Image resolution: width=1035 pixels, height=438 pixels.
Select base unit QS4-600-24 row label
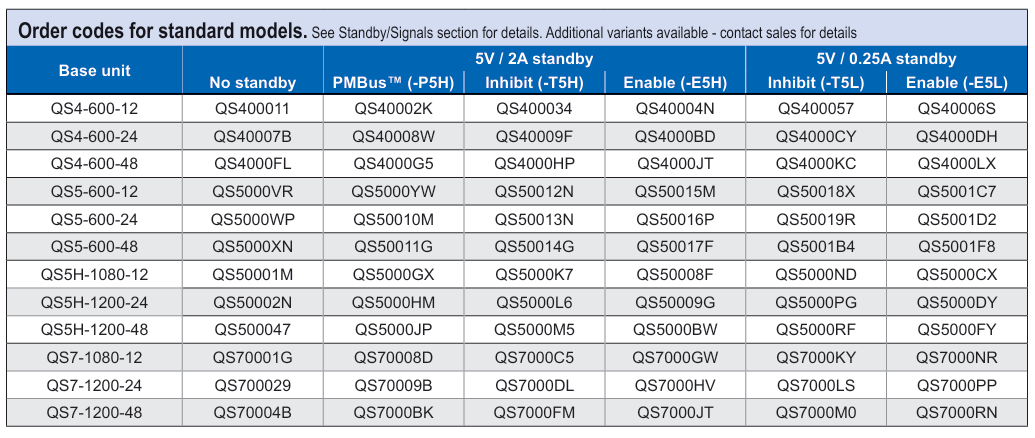click(x=94, y=137)
